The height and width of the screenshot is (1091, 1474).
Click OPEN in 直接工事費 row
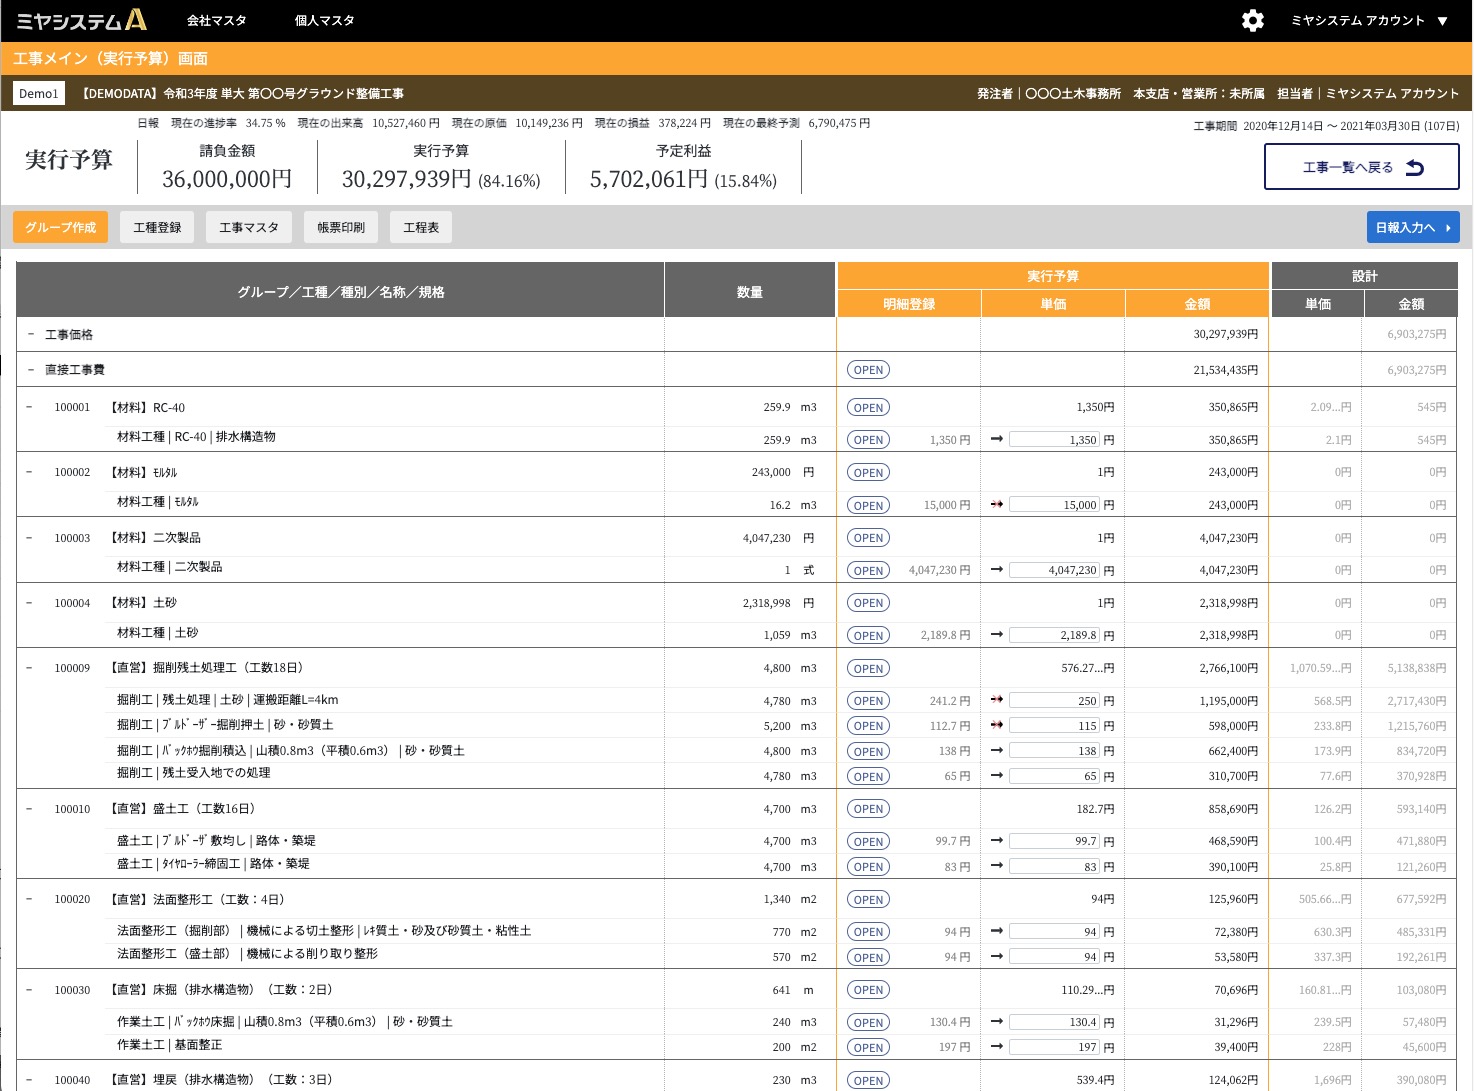pyautogui.click(x=868, y=370)
